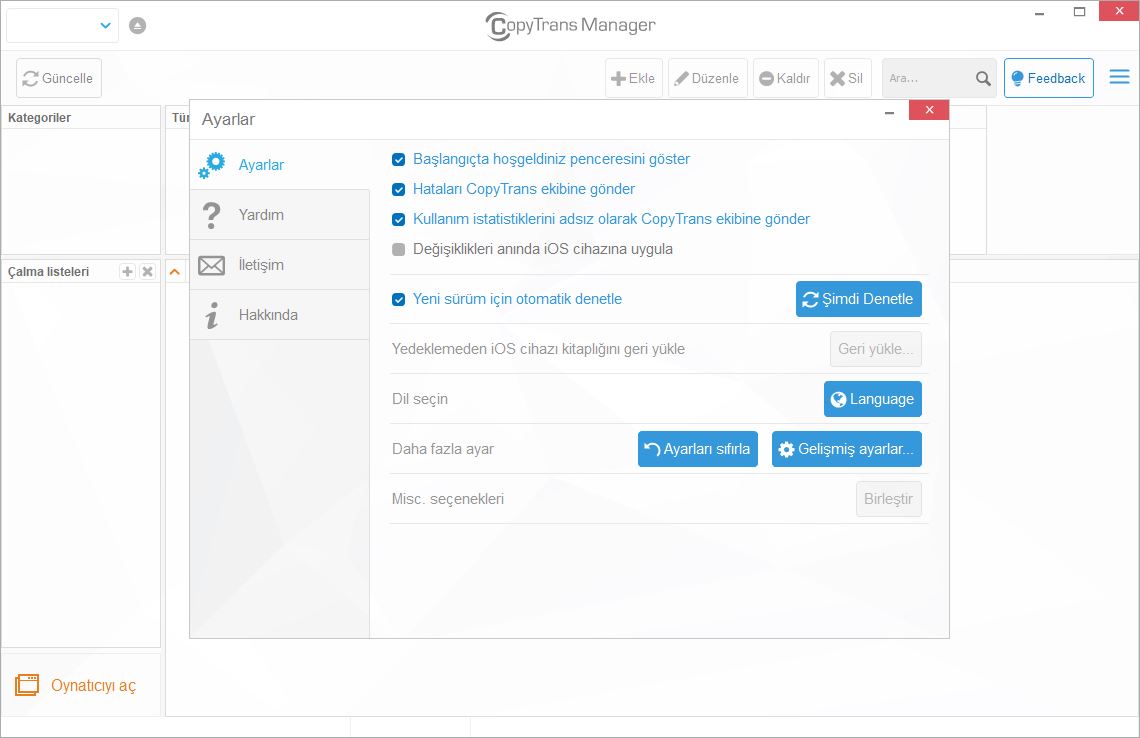Close the Ayarlar dialog
The height and width of the screenshot is (738, 1140).
pos(929,110)
